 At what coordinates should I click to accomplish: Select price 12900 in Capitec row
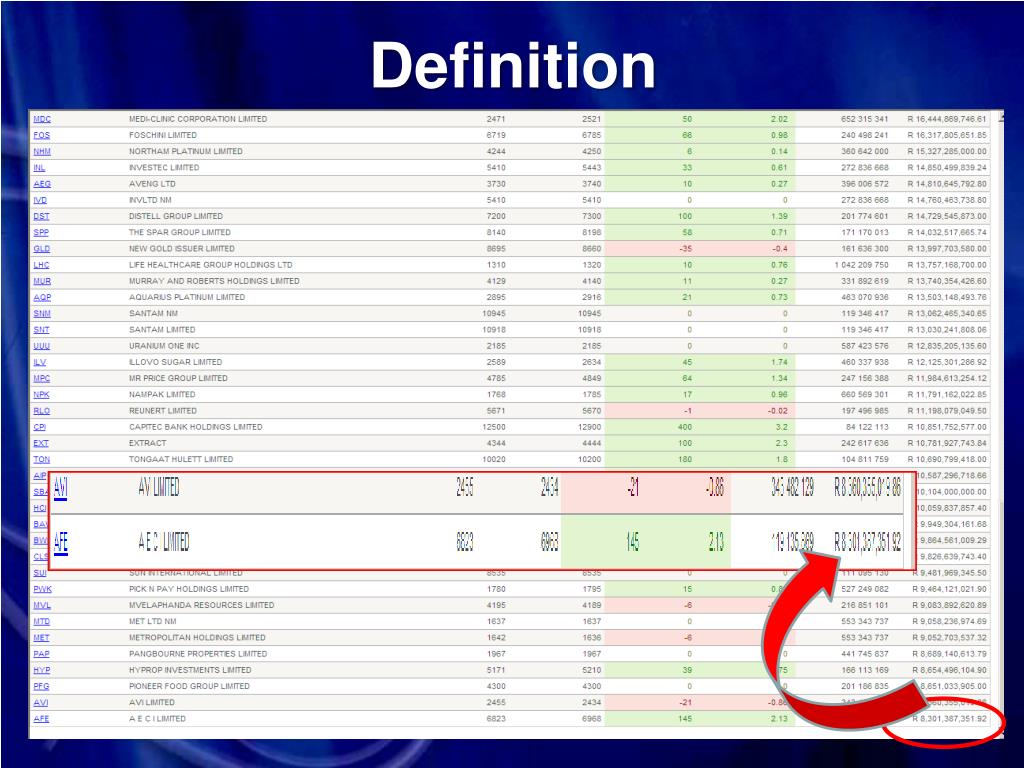coord(589,427)
